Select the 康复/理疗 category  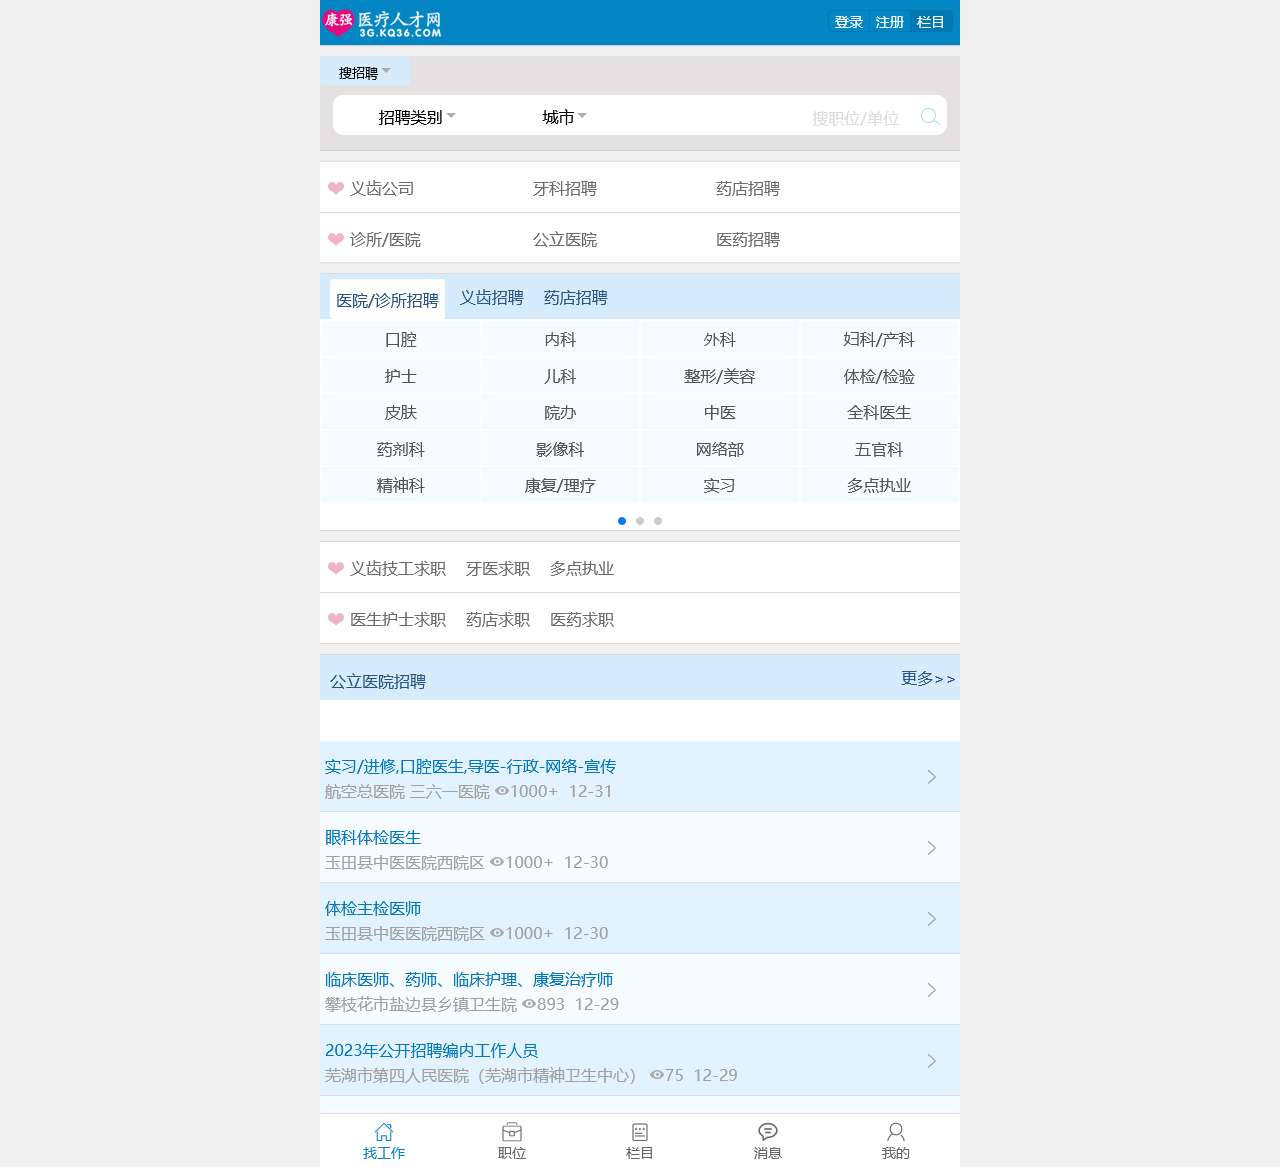click(560, 486)
